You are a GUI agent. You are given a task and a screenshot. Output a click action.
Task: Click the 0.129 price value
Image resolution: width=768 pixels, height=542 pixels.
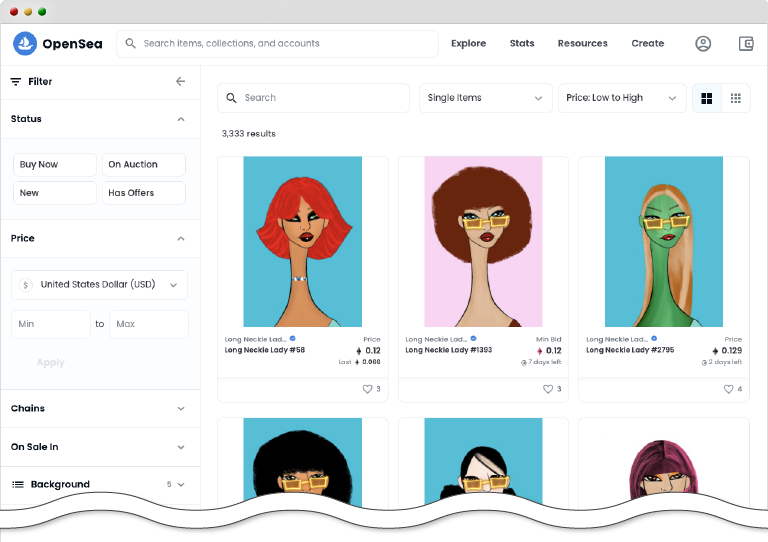coord(731,351)
